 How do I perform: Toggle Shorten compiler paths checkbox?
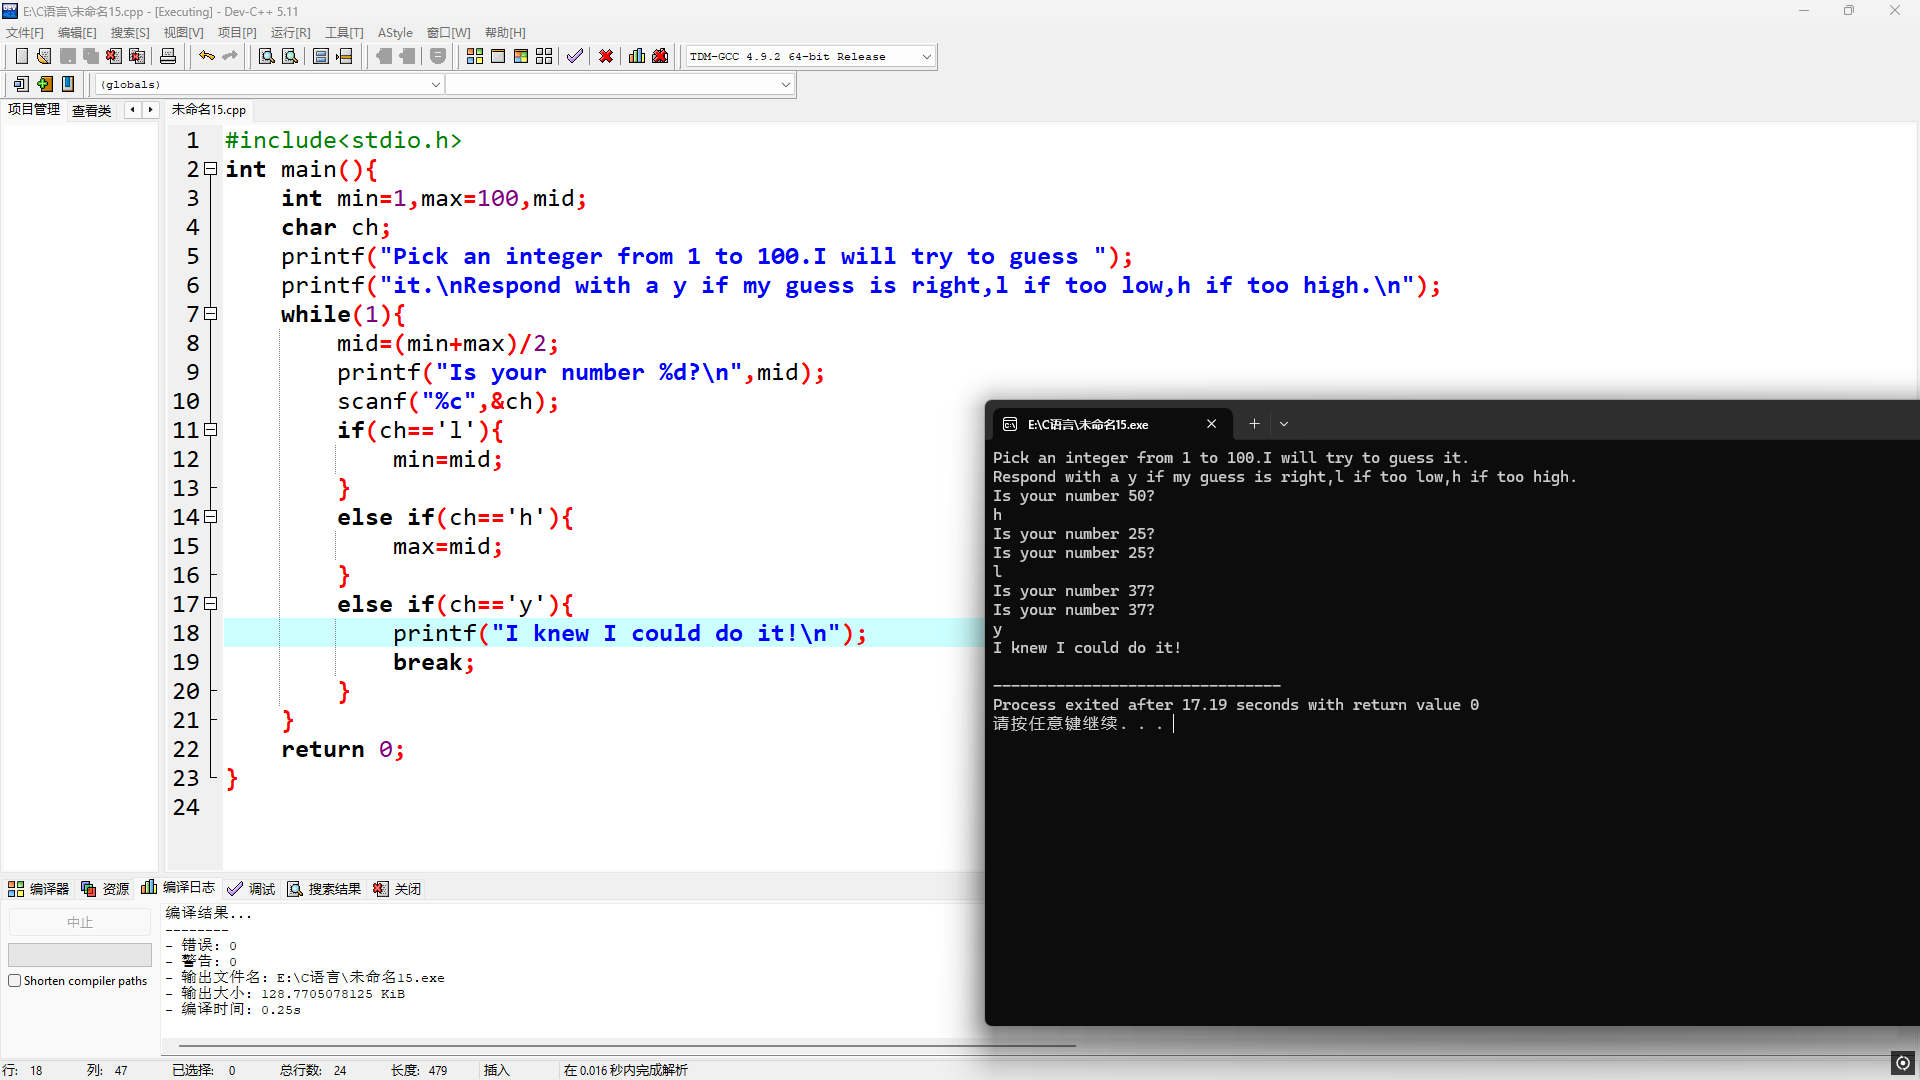(x=15, y=981)
